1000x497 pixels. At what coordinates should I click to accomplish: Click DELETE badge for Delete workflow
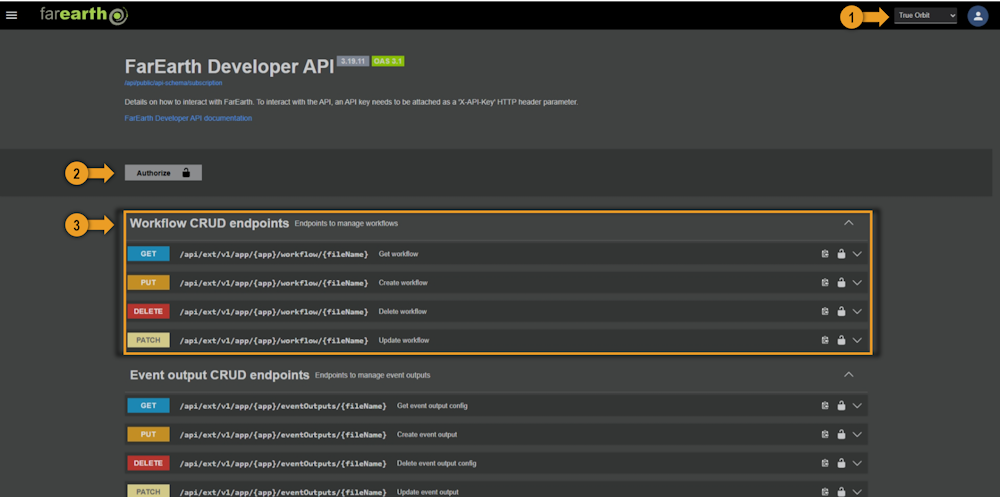point(149,311)
